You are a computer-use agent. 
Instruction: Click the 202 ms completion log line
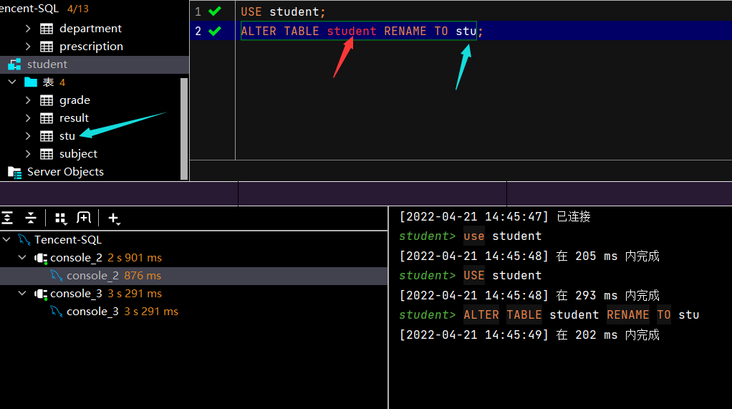point(529,335)
